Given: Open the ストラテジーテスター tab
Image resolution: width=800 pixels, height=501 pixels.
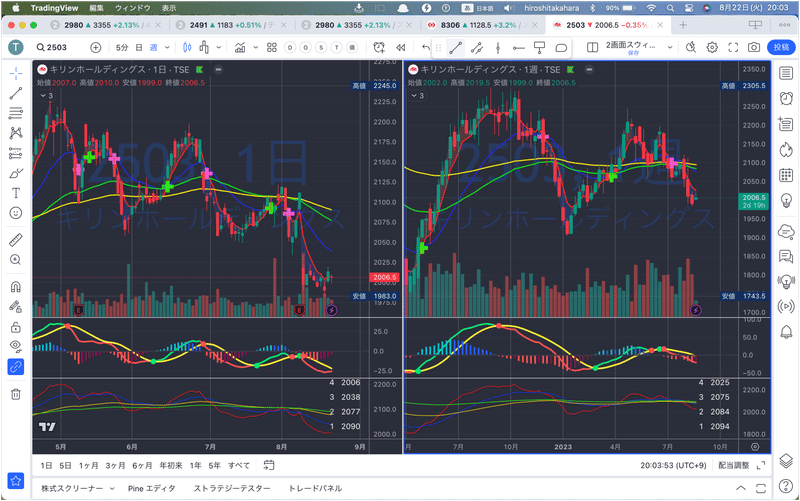Looking at the screenshot, I should (x=232, y=488).
